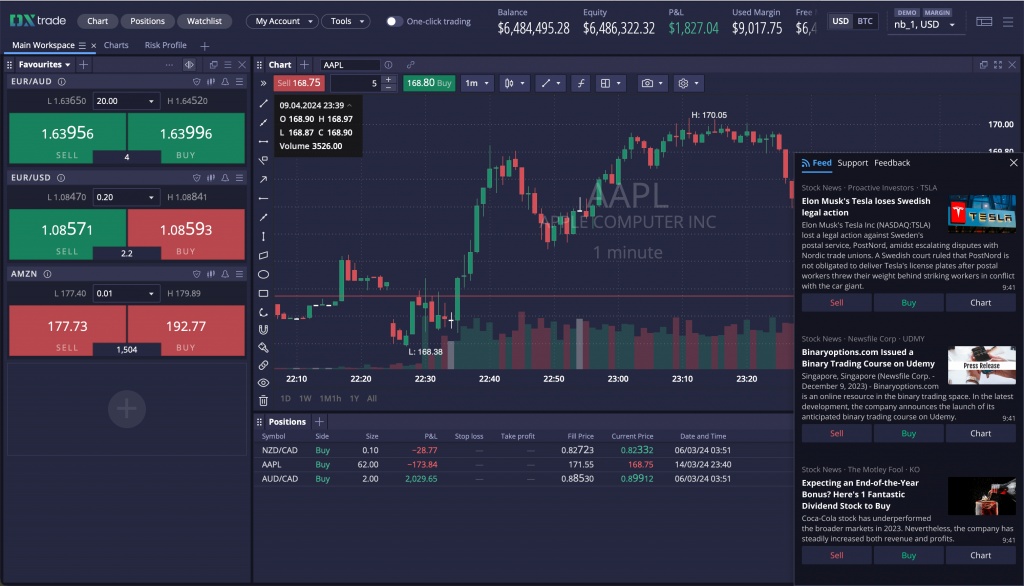Viewport: 1024px width, 586px height.
Task: Open the chart type candlestick dropdown
Action: [x=514, y=83]
